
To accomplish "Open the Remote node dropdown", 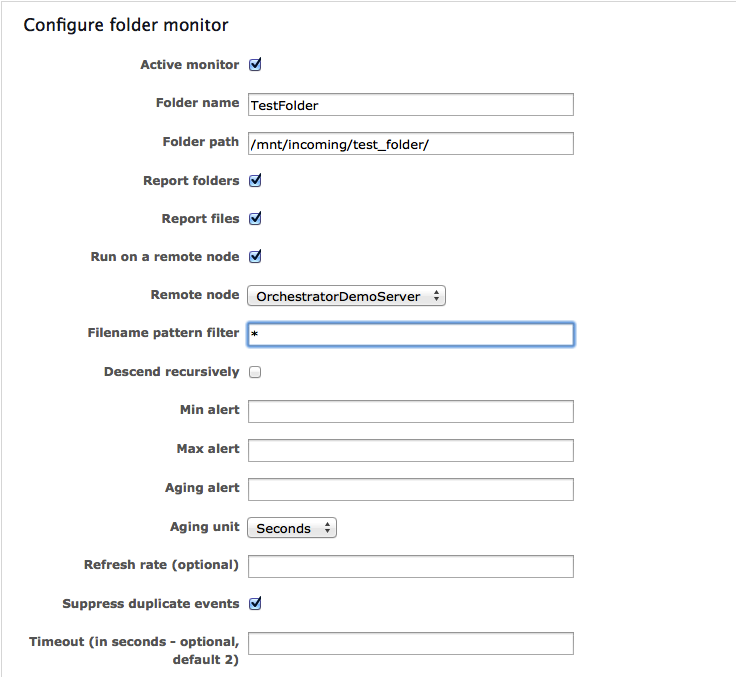I will pyautogui.click(x=346, y=296).
